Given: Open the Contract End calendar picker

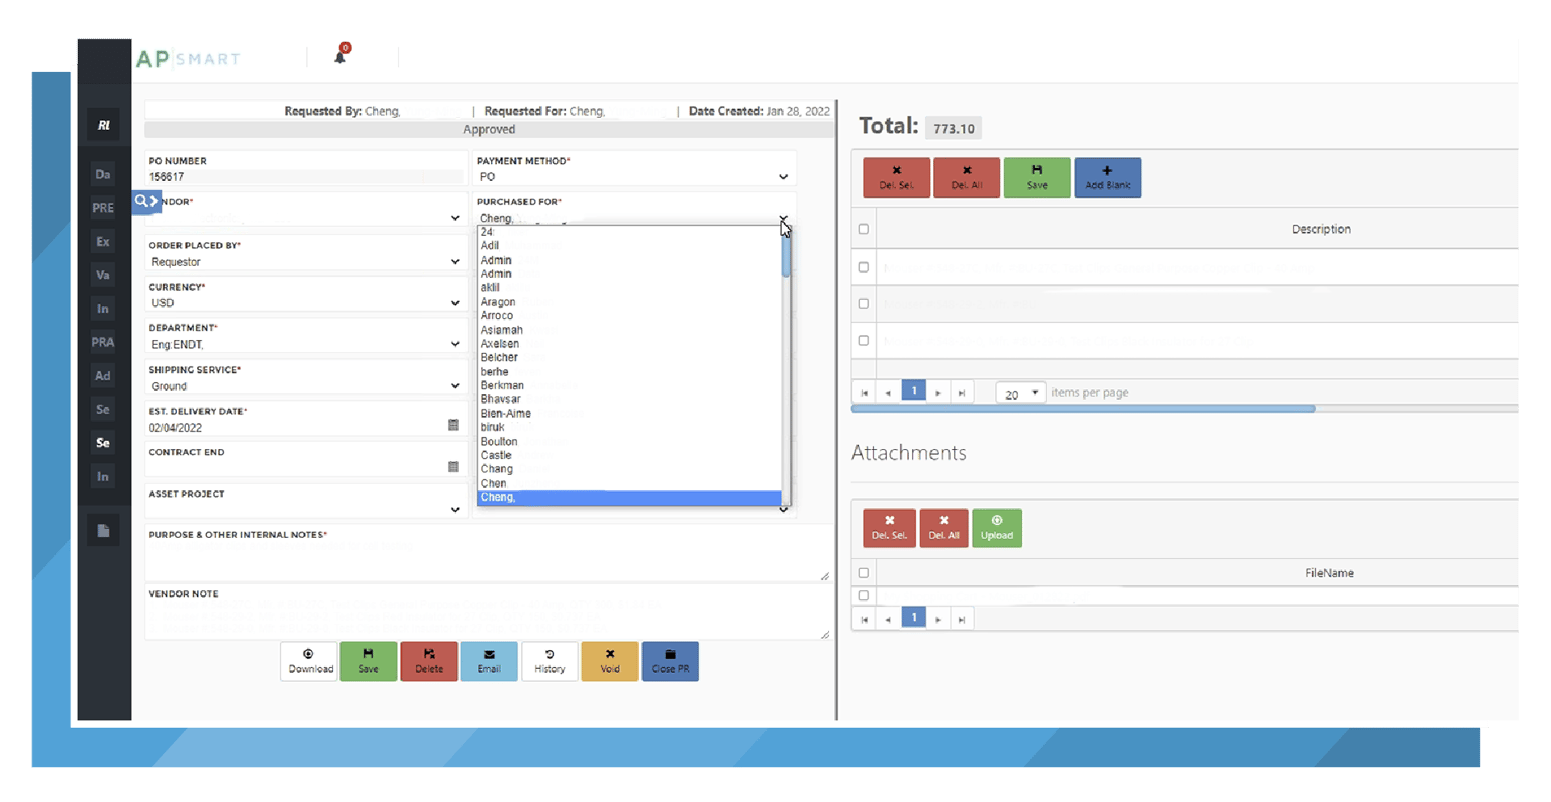Looking at the screenshot, I should click(453, 466).
